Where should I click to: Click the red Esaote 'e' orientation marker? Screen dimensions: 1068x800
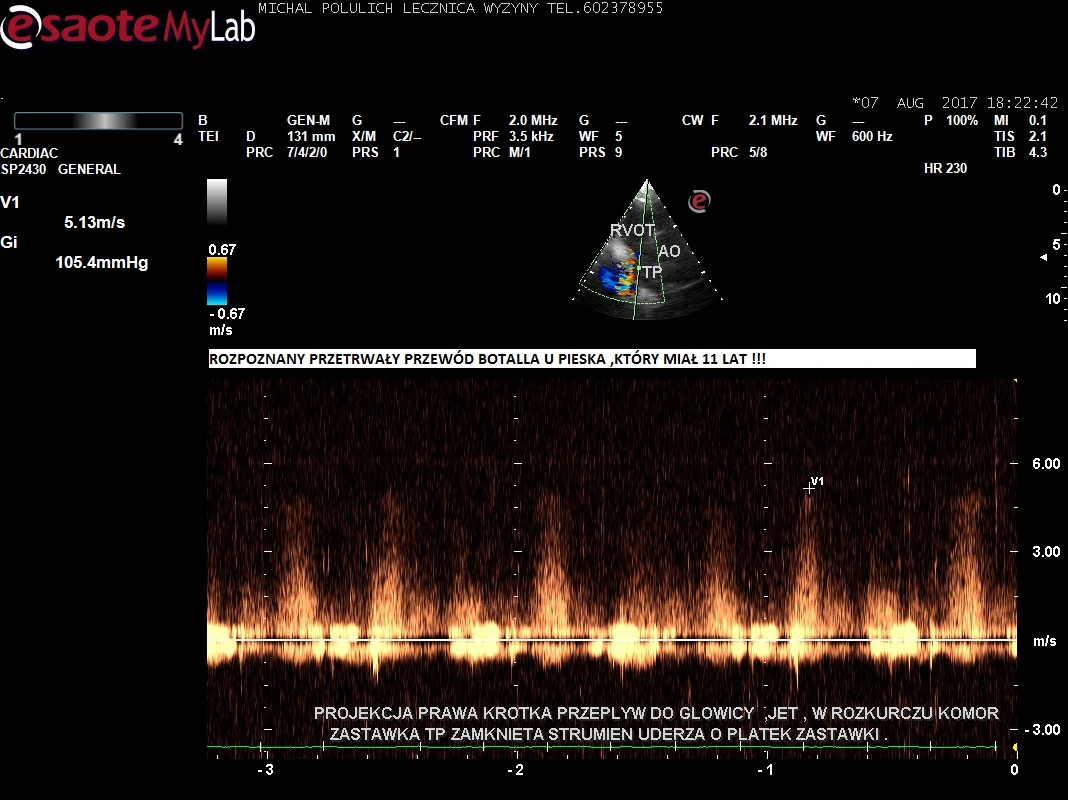[x=699, y=202]
